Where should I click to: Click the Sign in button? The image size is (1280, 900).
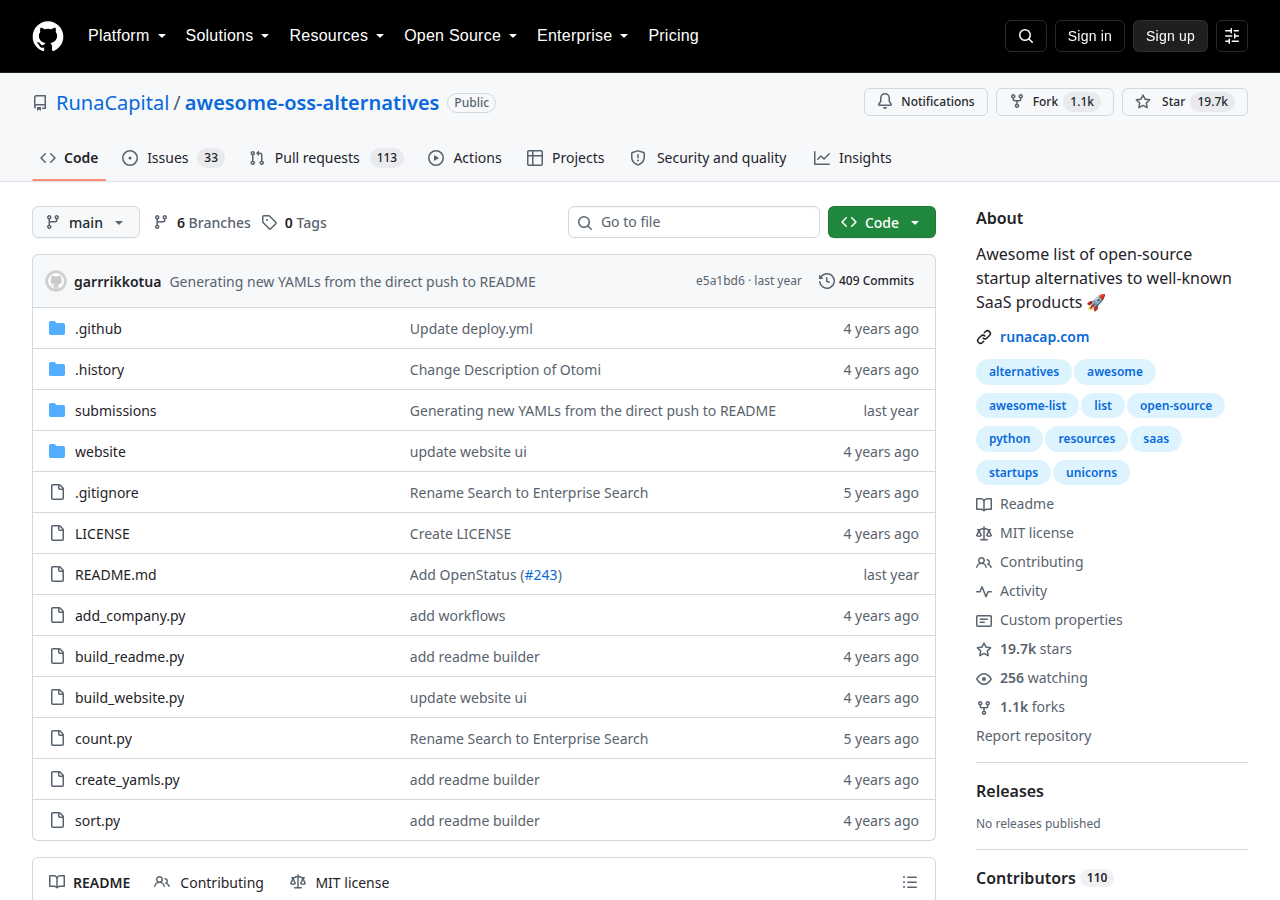tap(1090, 36)
